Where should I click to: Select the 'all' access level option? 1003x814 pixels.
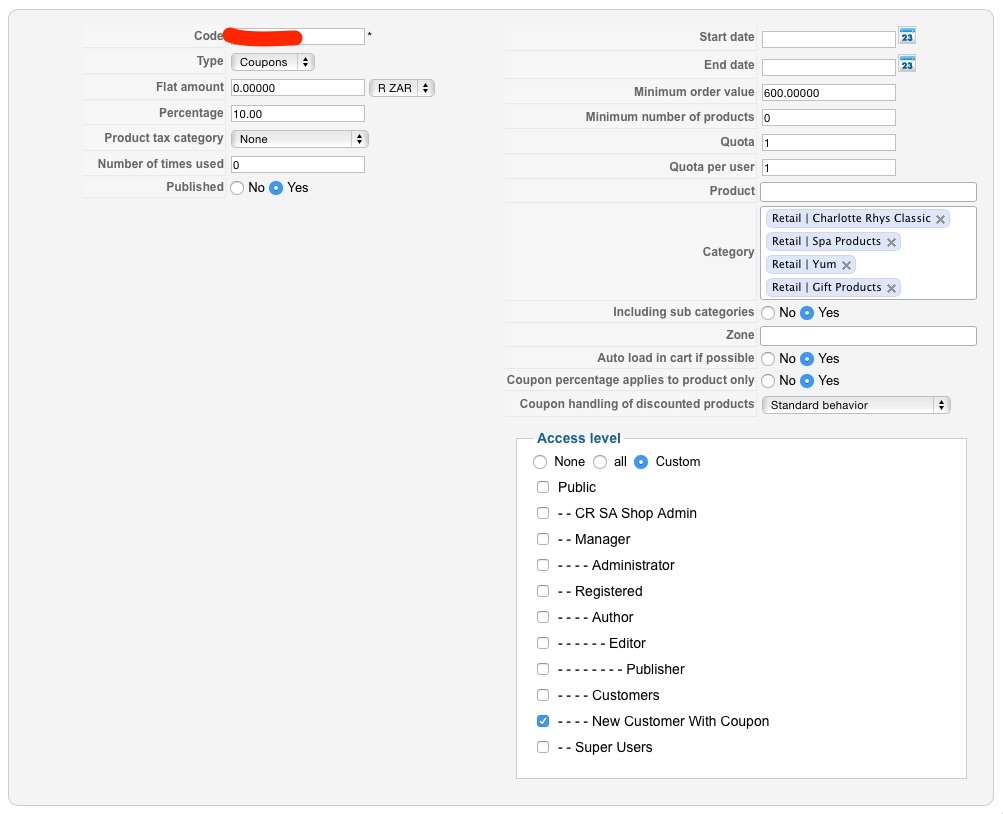point(600,462)
